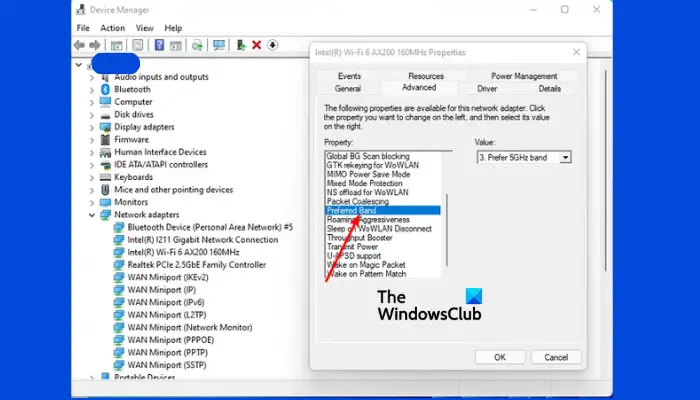
Task: Switch to the Power Management tab
Action: (524, 76)
